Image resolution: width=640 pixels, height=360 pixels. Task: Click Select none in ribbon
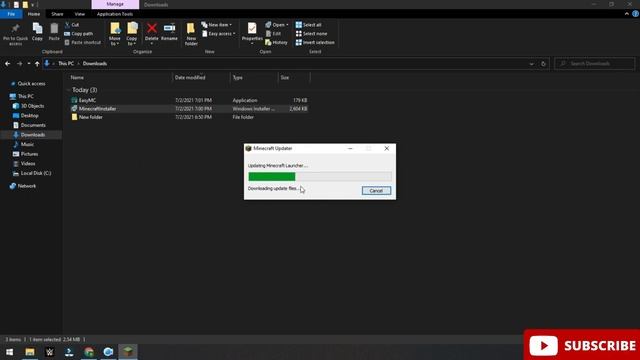[311, 33]
